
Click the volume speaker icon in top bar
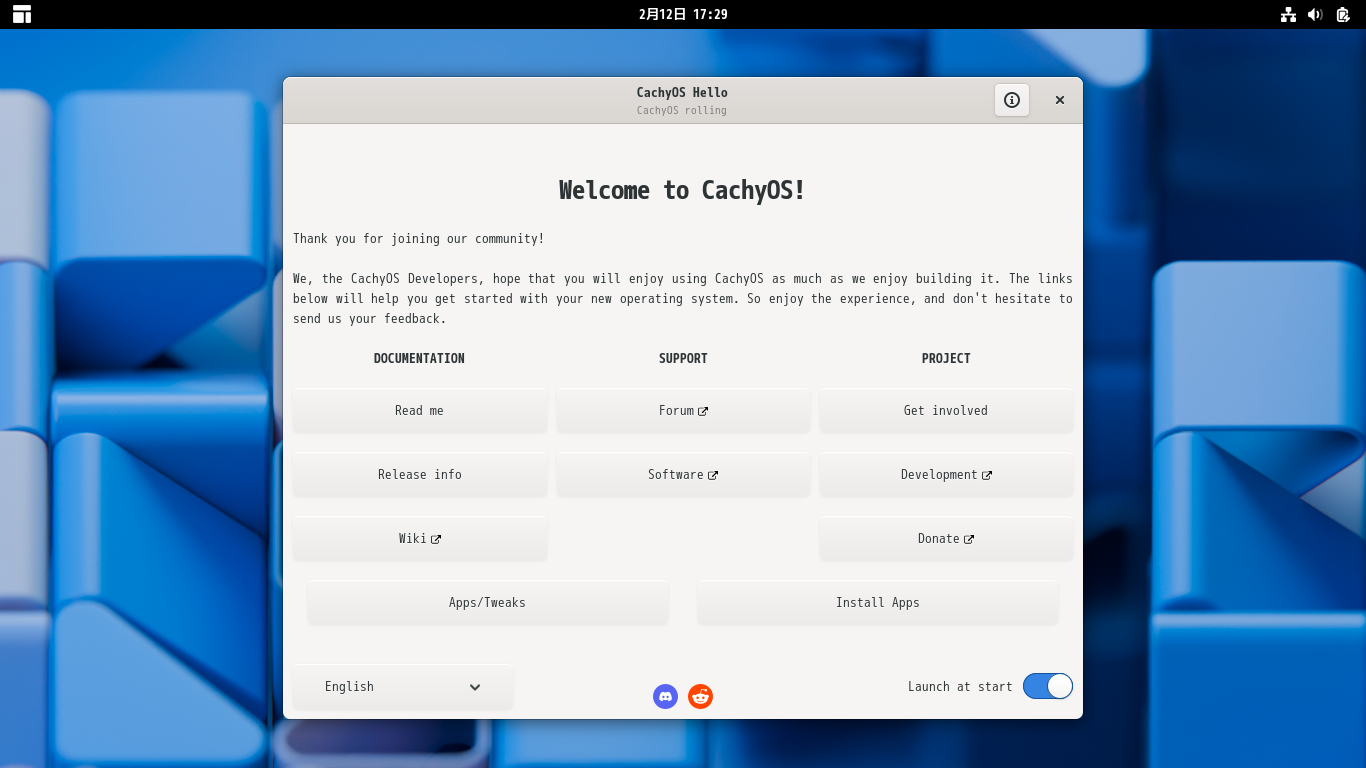tap(1315, 14)
